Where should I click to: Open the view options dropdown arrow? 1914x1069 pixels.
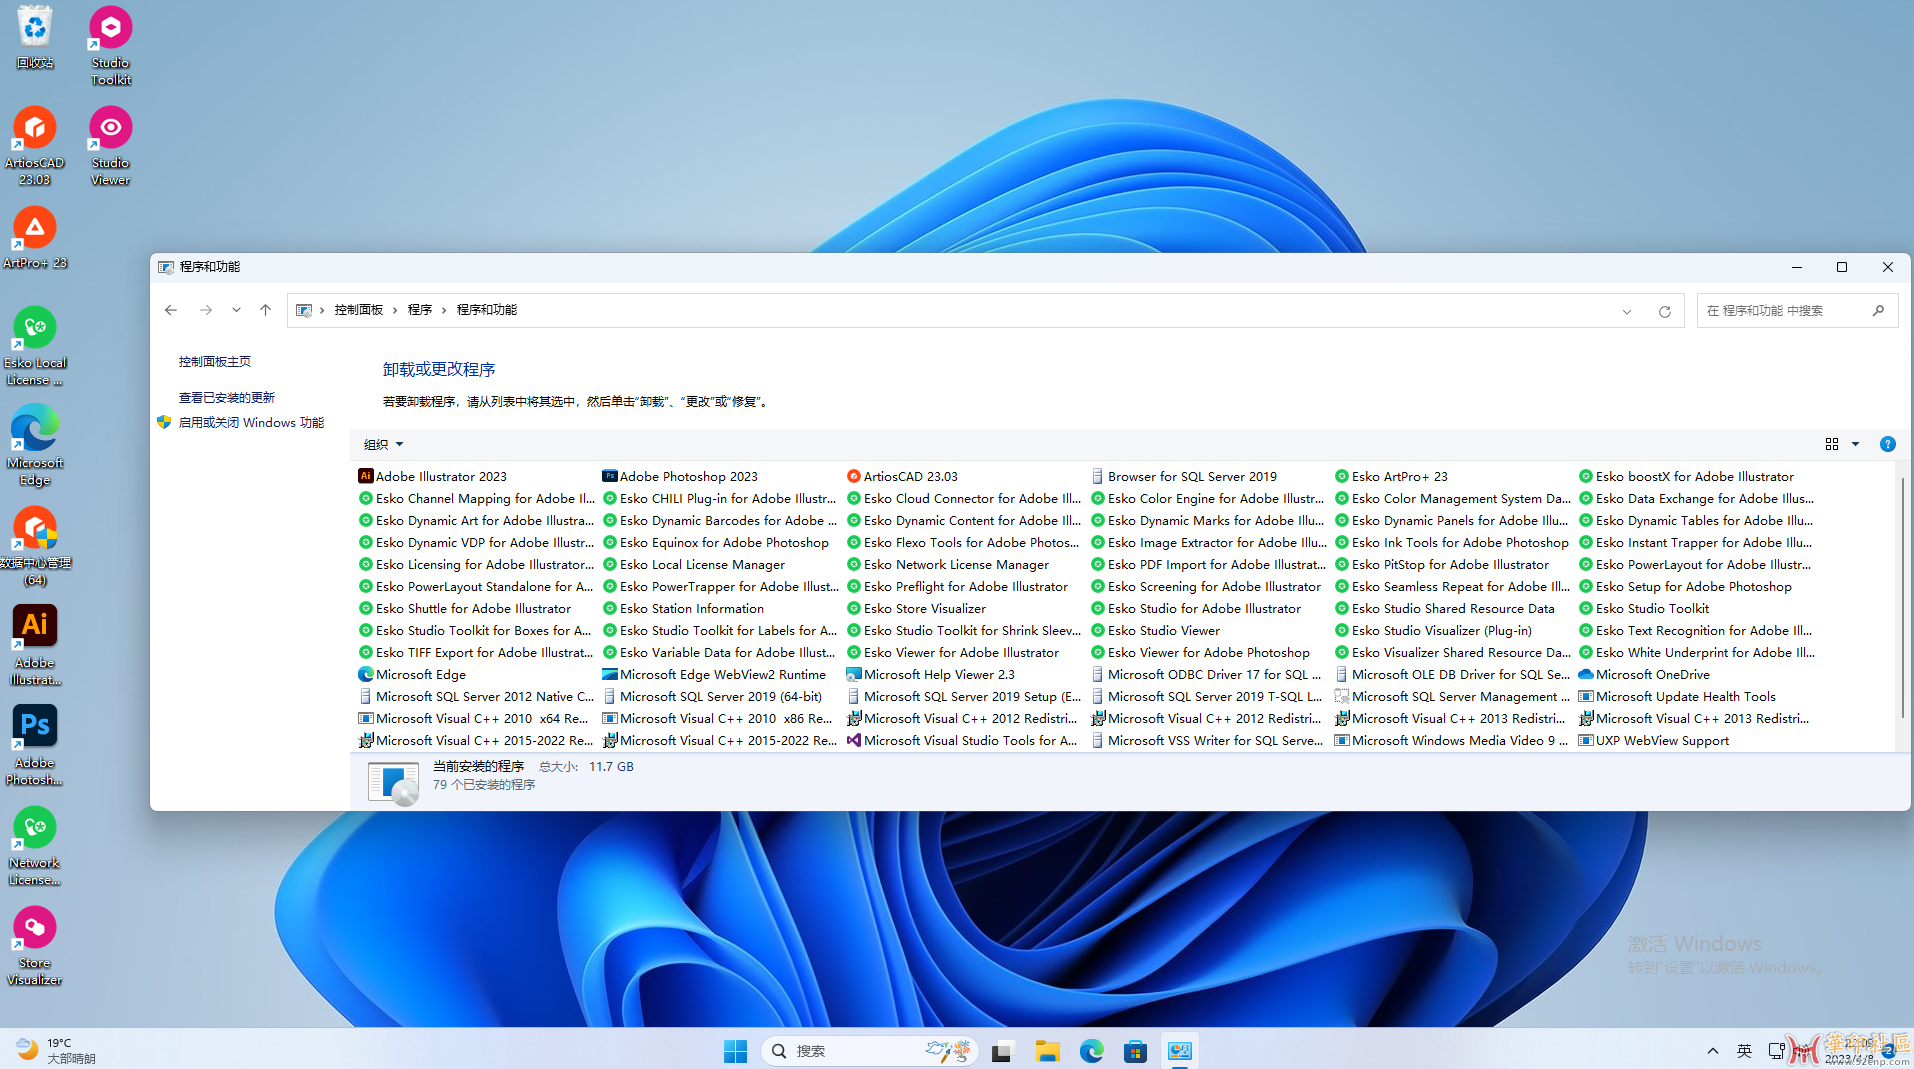[1856, 444]
